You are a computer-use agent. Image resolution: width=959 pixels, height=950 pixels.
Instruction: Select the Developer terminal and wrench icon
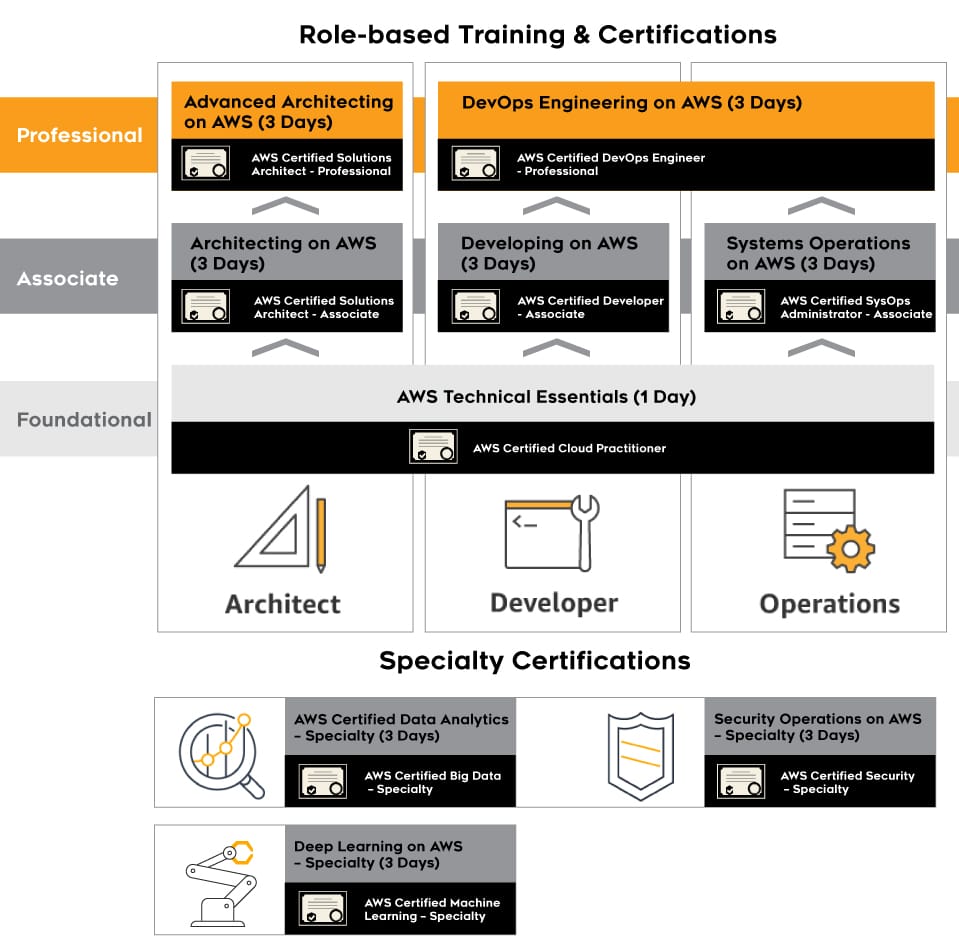[552, 532]
